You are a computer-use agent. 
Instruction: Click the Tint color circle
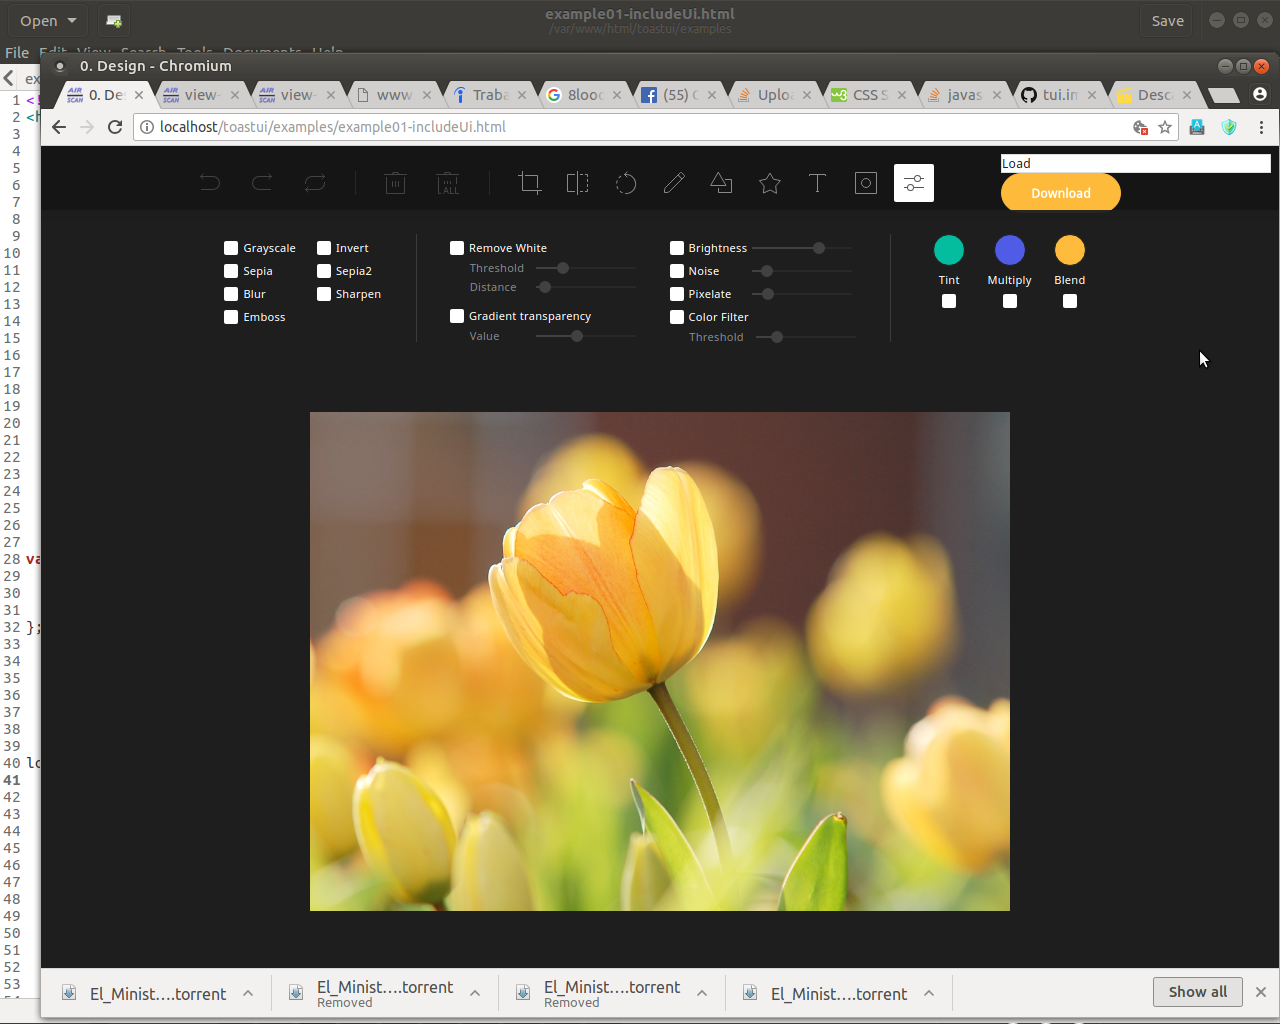948,250
